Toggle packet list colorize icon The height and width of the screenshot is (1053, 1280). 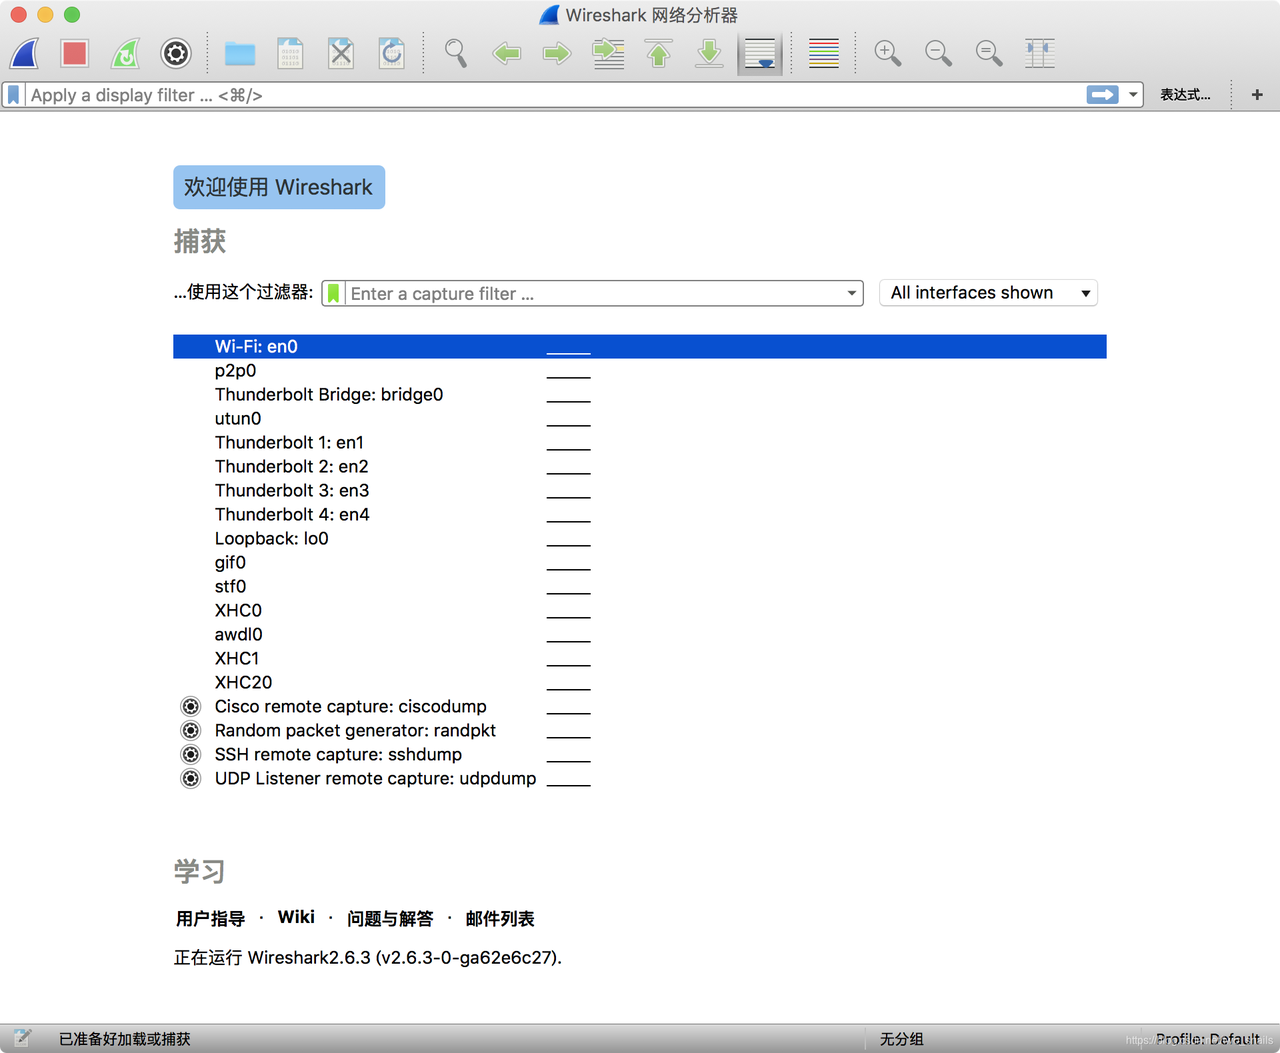[x=824, y=53]
